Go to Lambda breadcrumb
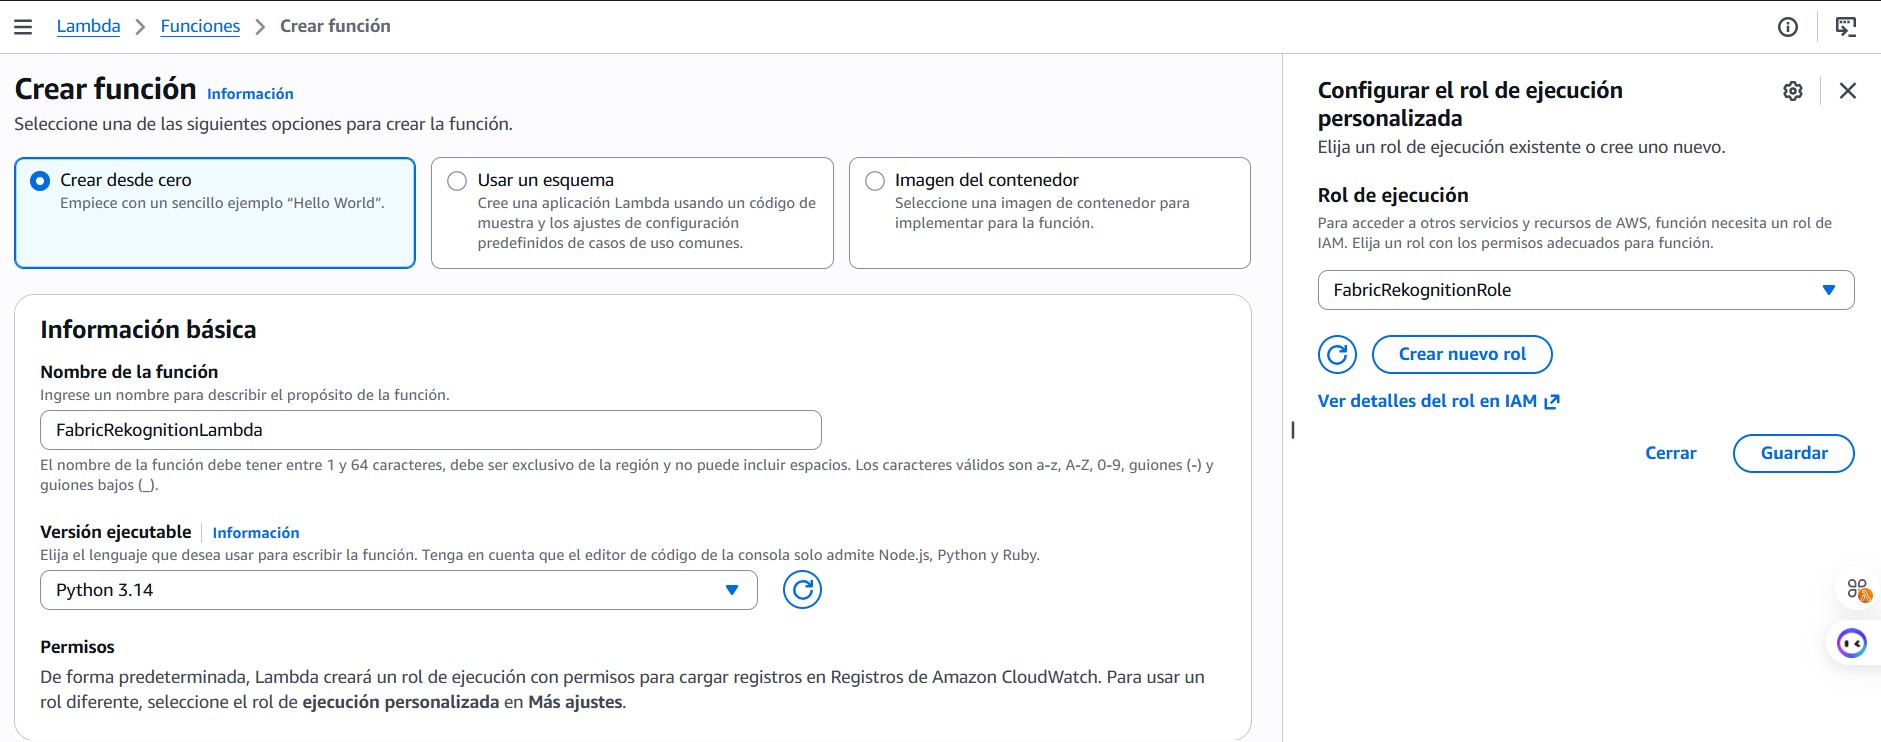The width and height of the screenshot is (1881, 742). point(88,26)
